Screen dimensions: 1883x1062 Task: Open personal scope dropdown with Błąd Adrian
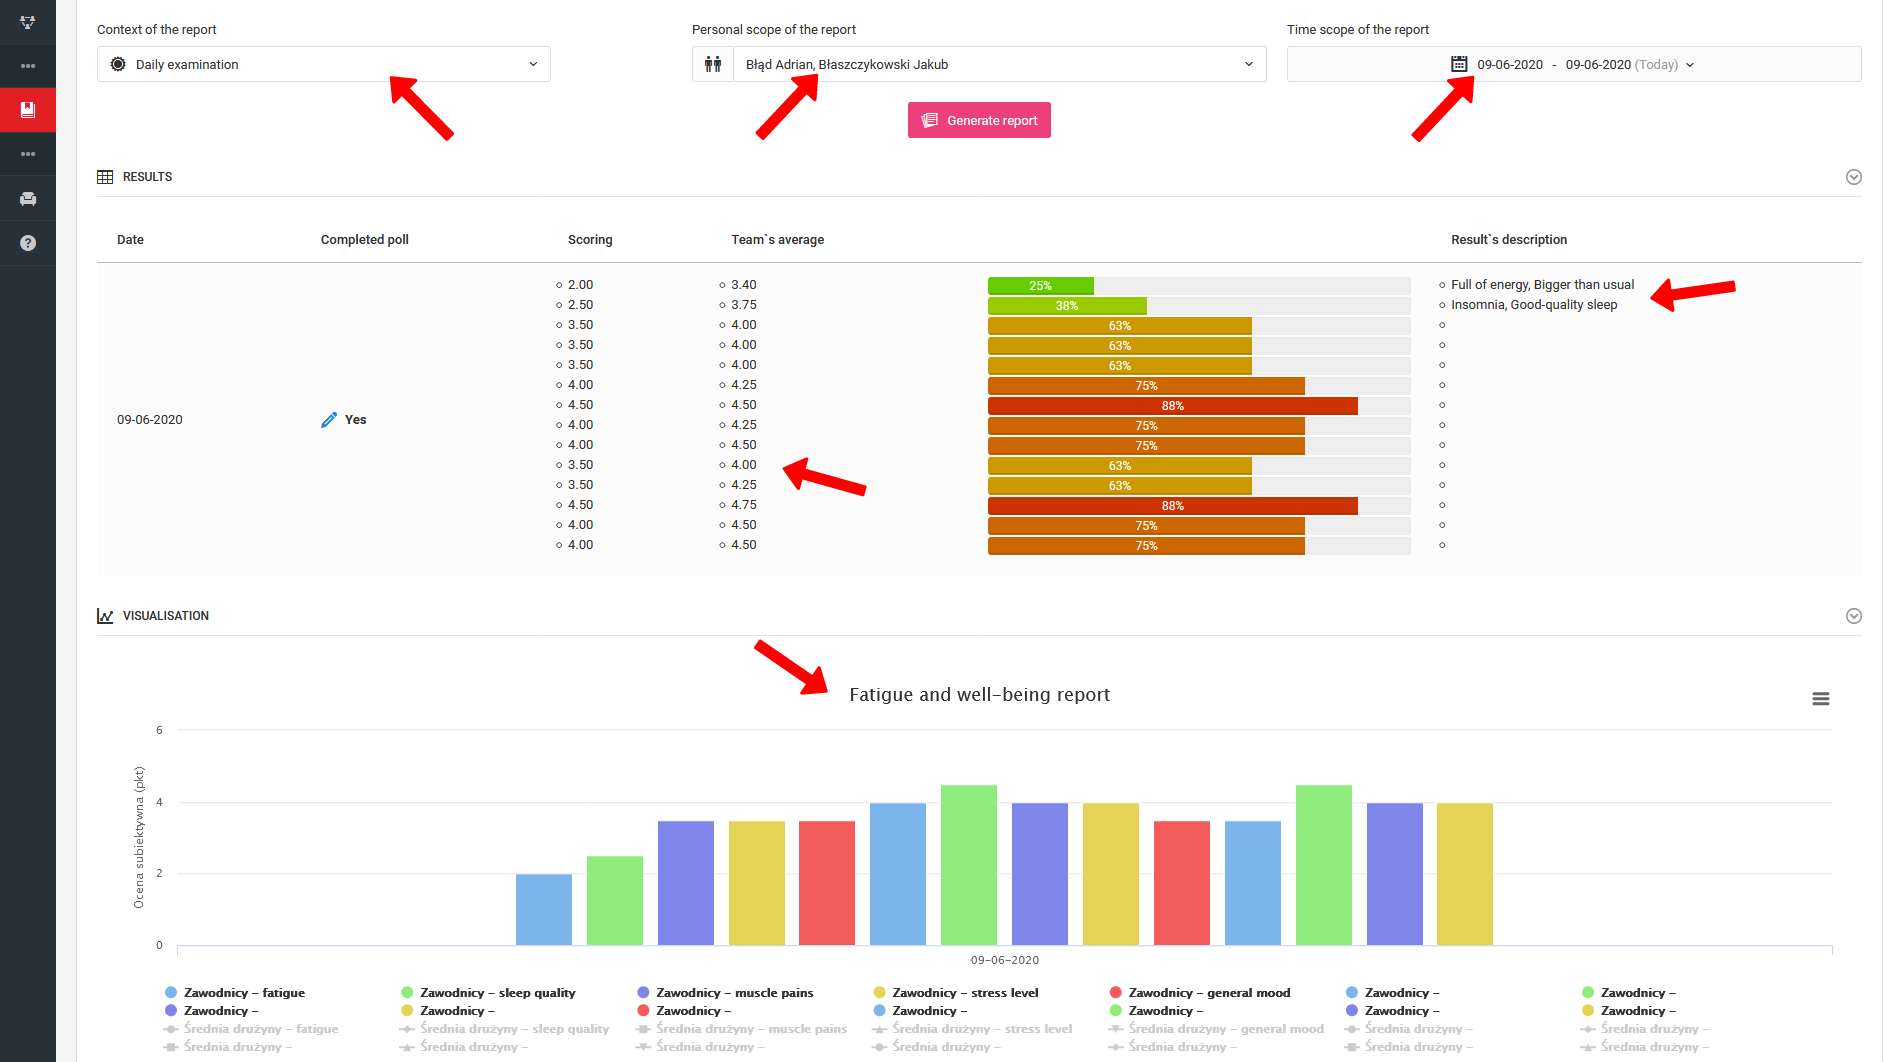pos(997,64)
